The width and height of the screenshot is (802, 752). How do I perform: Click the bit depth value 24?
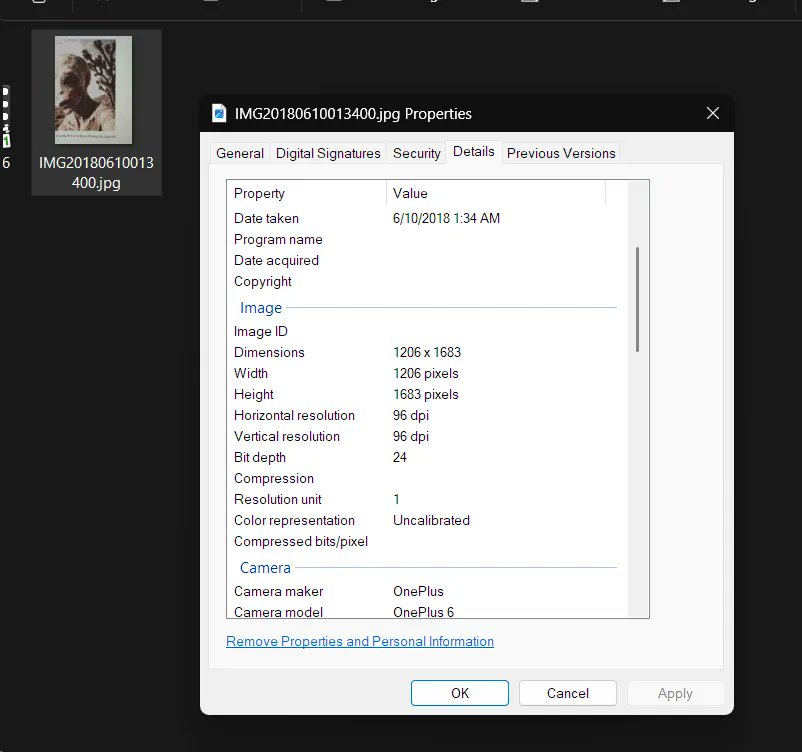(399, 457)
